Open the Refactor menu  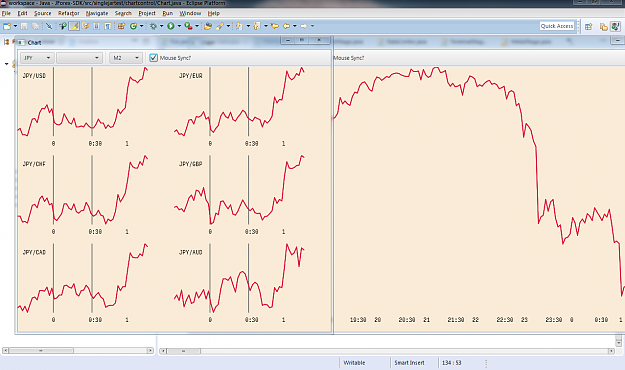coord(69,13)
